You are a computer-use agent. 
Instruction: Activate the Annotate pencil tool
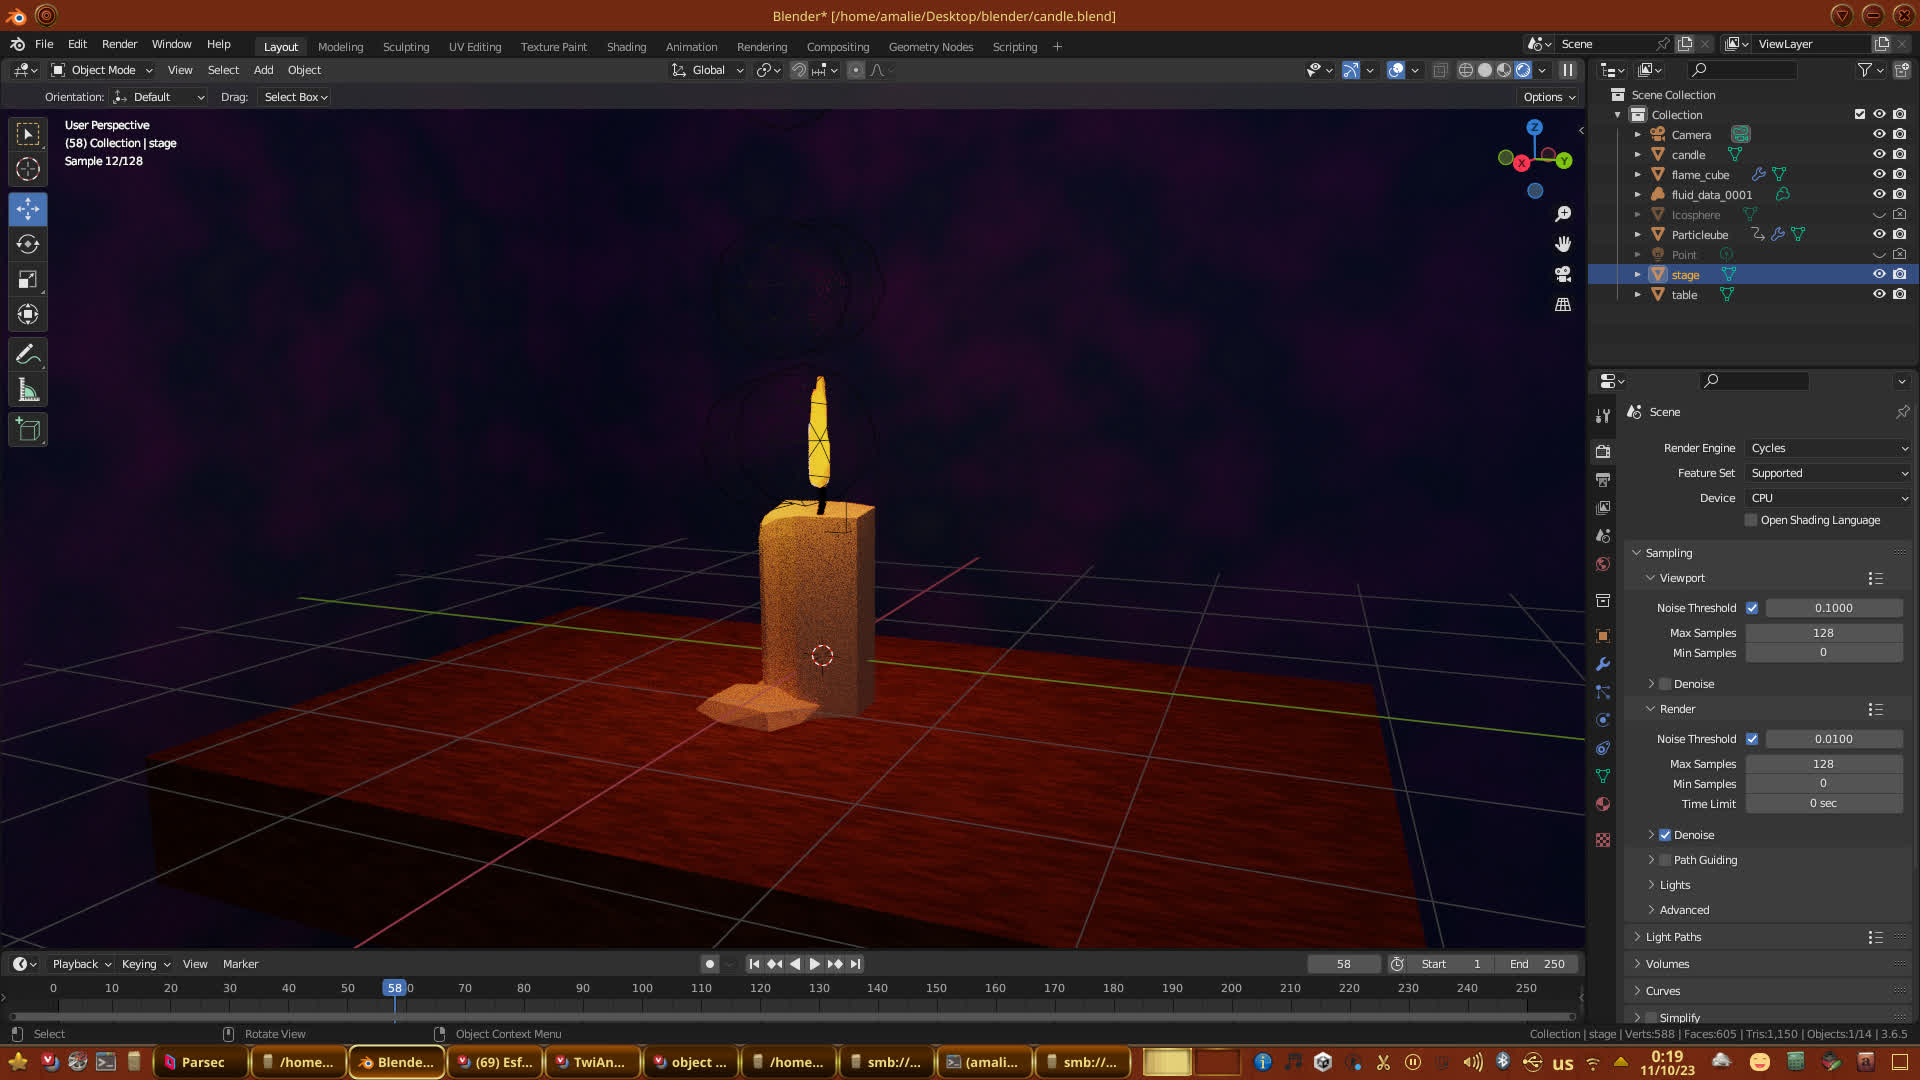click(28, 354)
